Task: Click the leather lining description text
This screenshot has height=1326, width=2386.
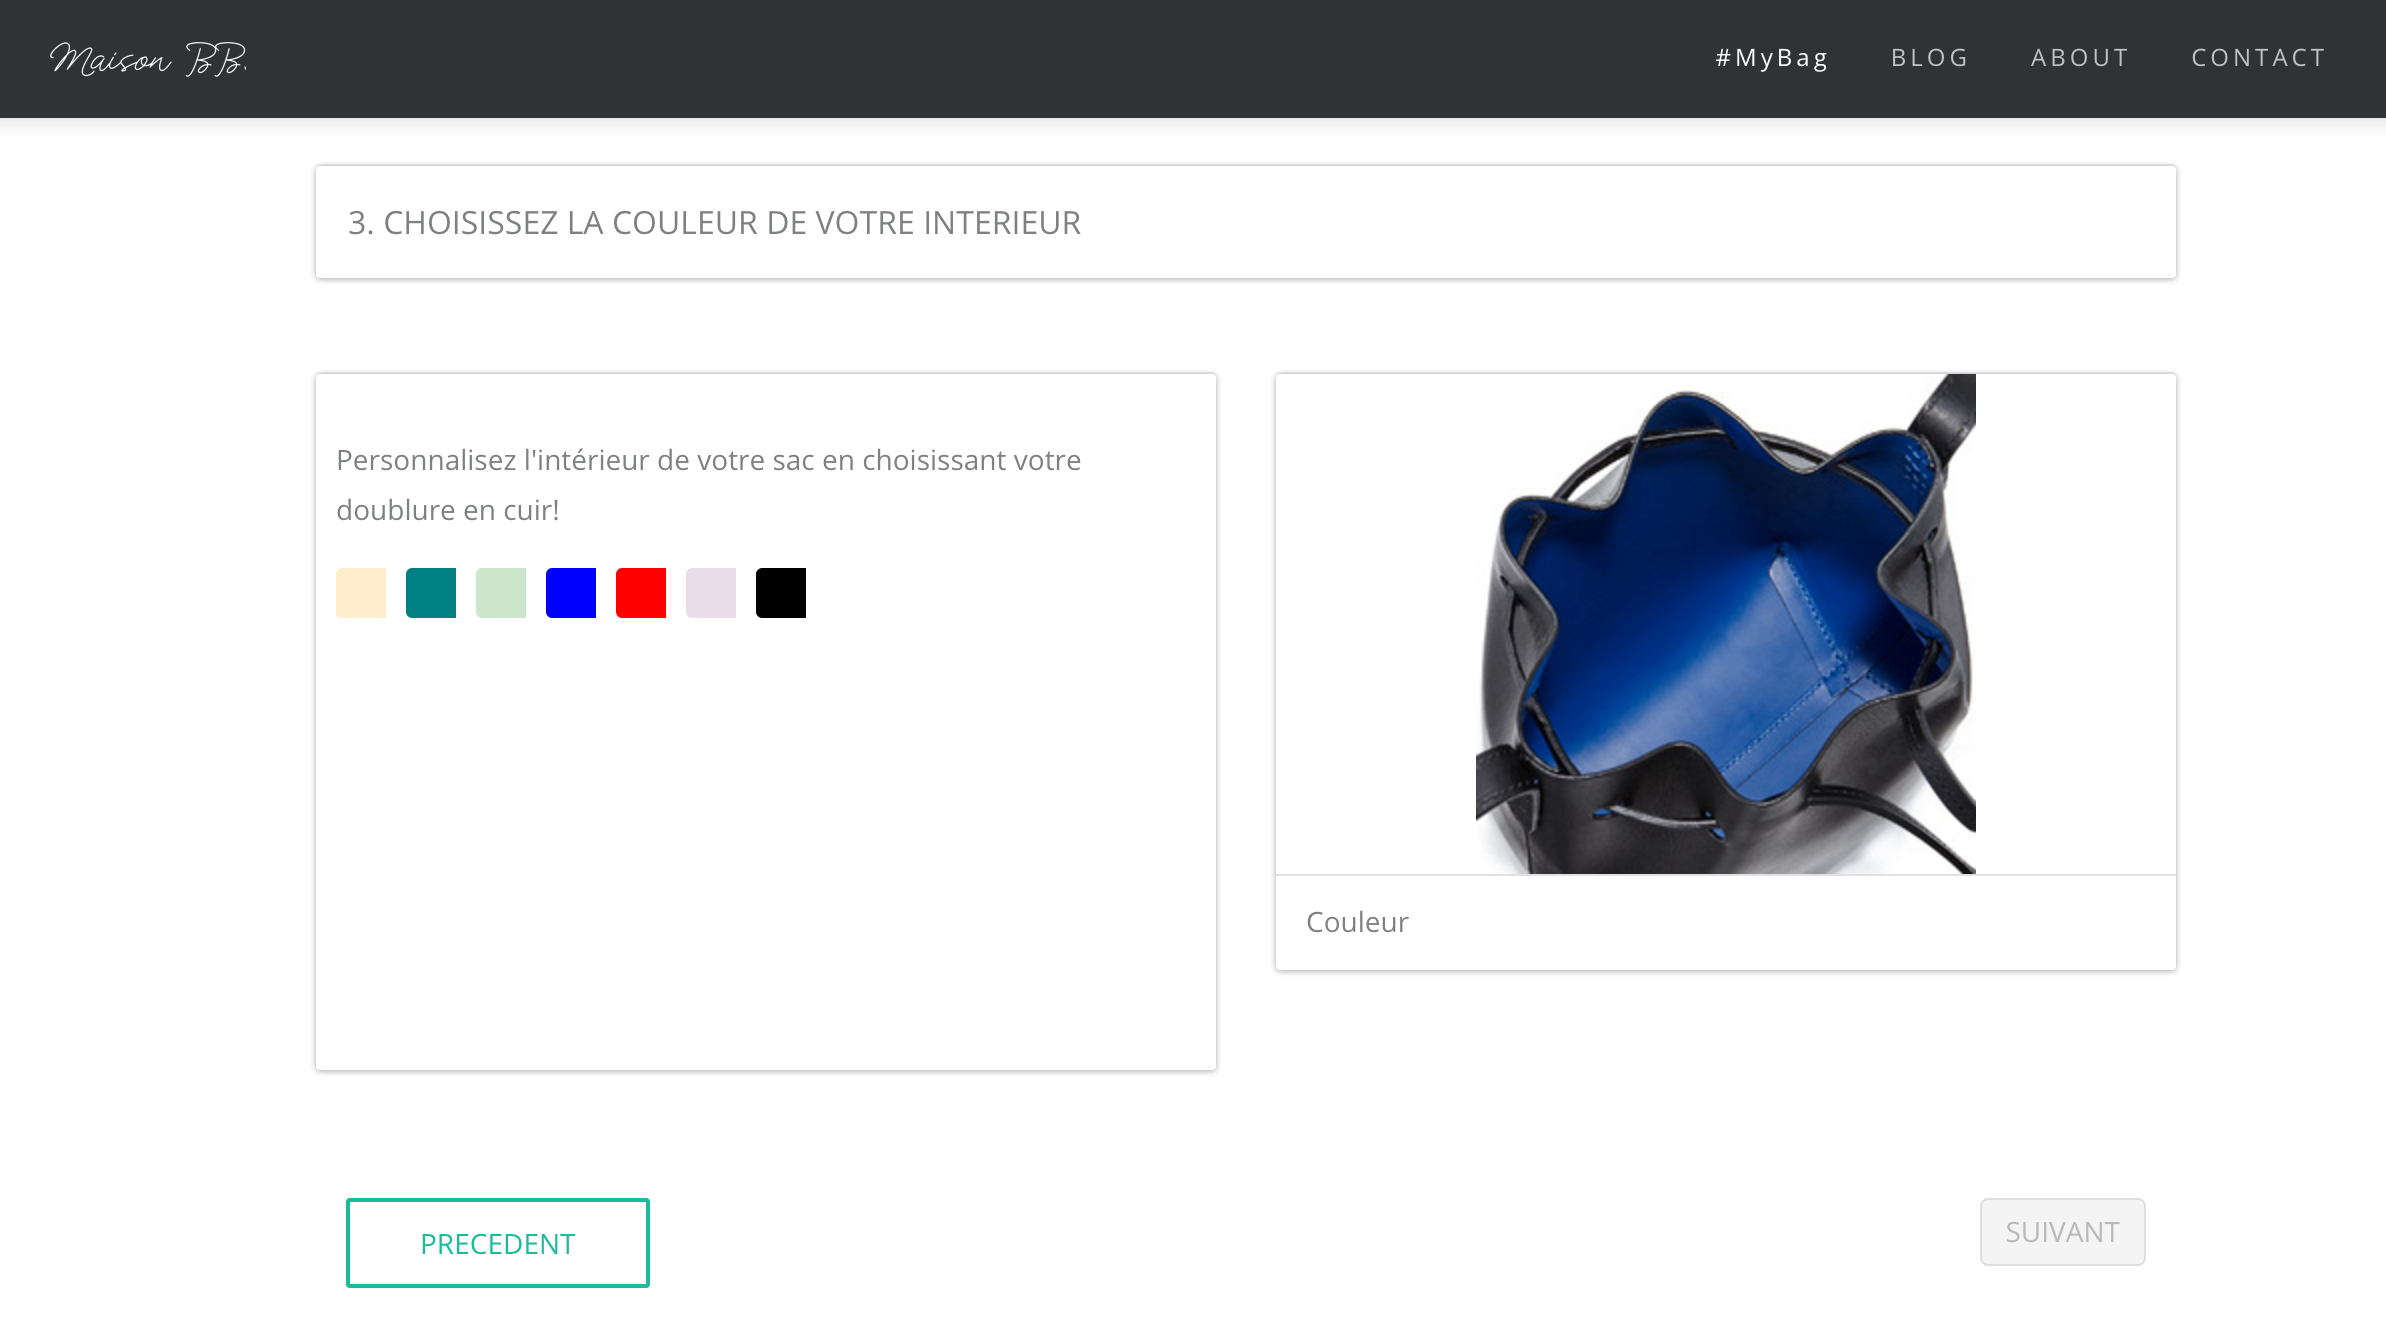Action: (x=708, y=485)
